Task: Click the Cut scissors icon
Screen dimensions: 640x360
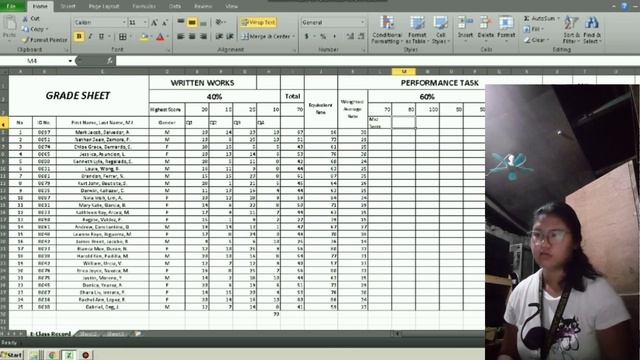Action: [x=25, y=19]
